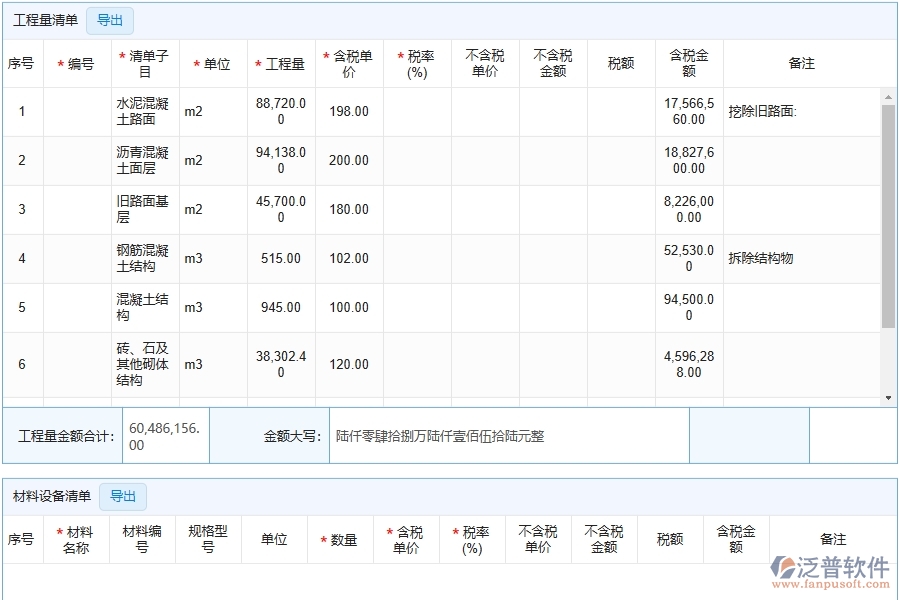Click the 金额大写 amount text field
Image resolution: width=900 pixels, height=600 pixels.
[508, 436]
